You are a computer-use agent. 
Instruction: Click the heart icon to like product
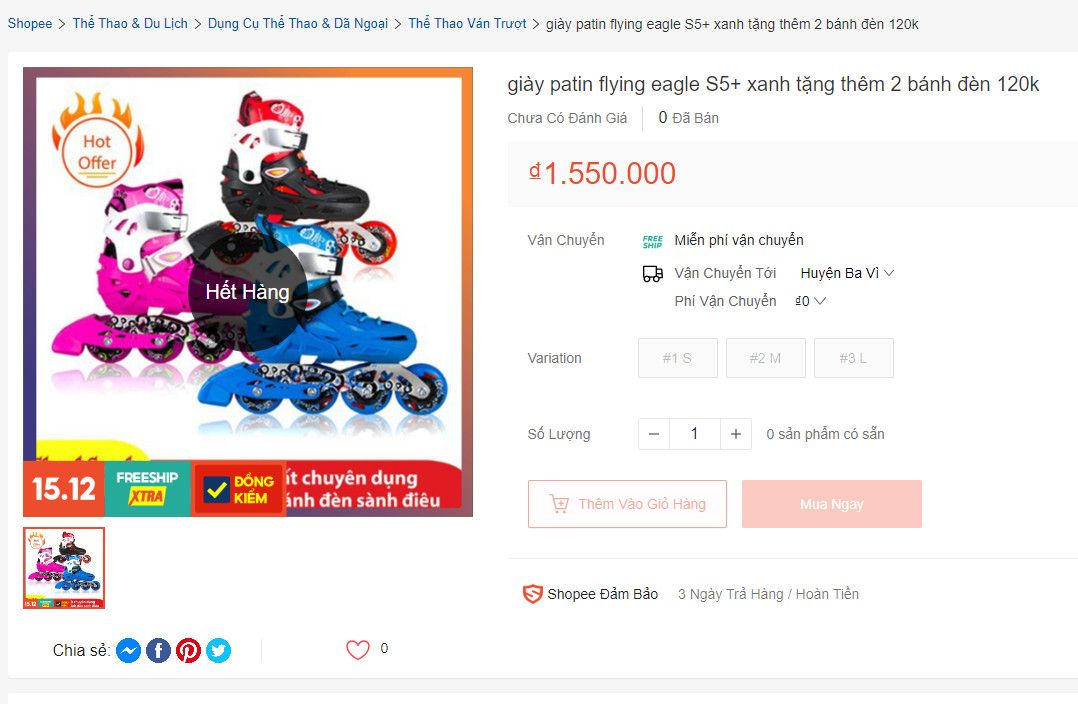pyautogui.click(x=358, y=649)
